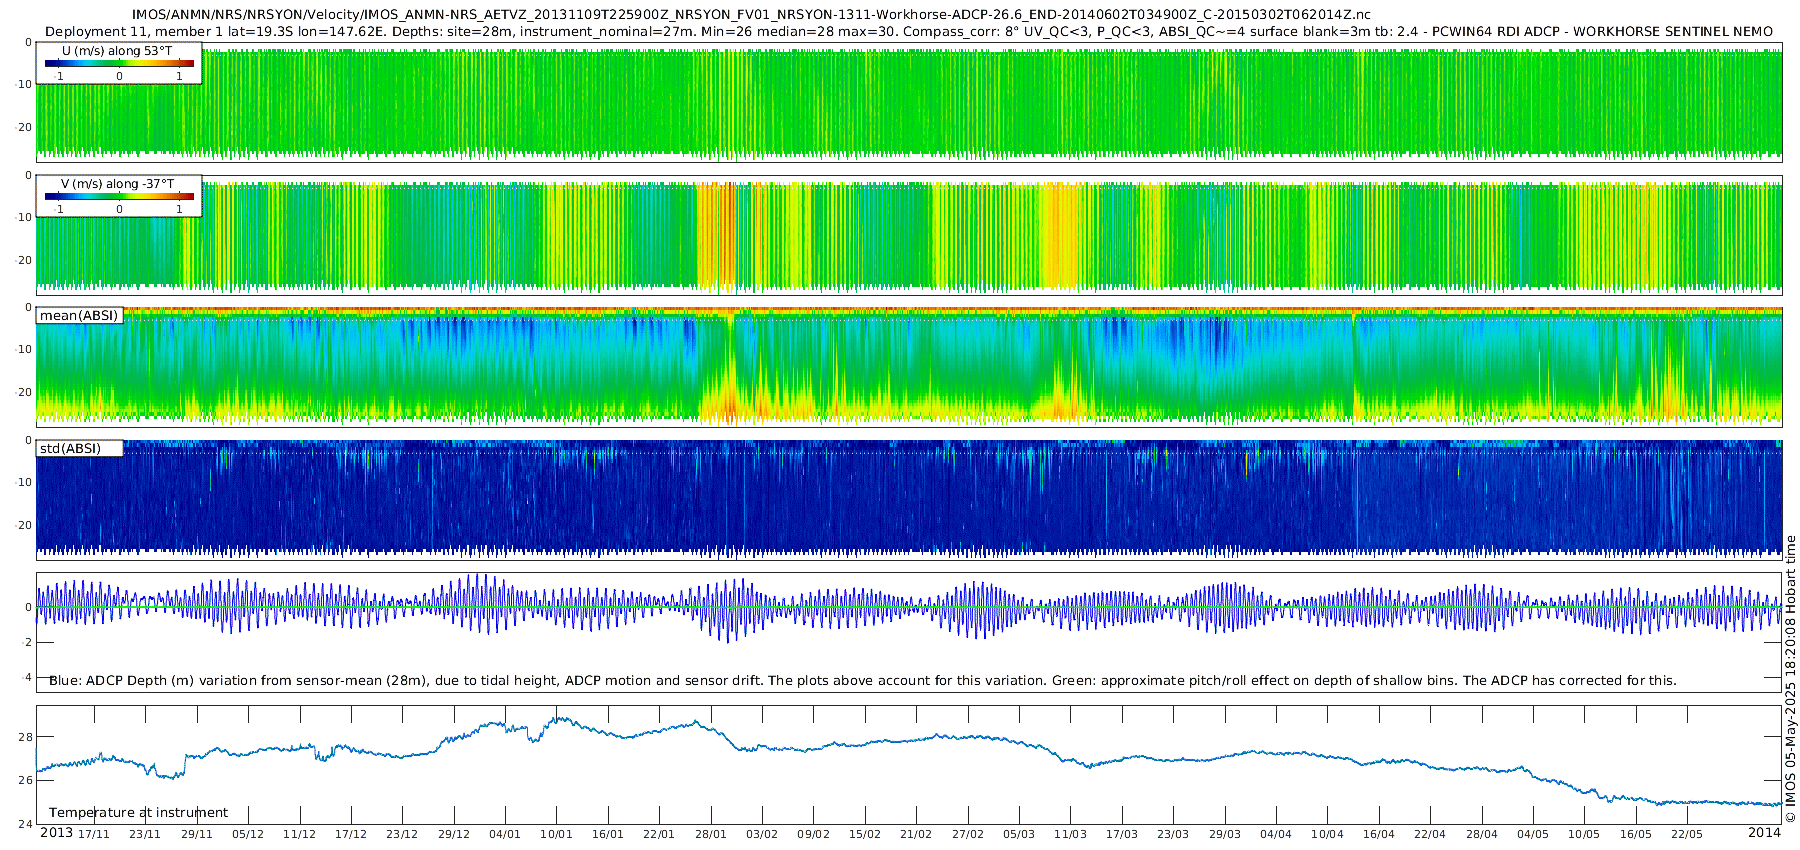Click the NetCDF file path title
The image size is (1800, 850).
pos(751,15)
